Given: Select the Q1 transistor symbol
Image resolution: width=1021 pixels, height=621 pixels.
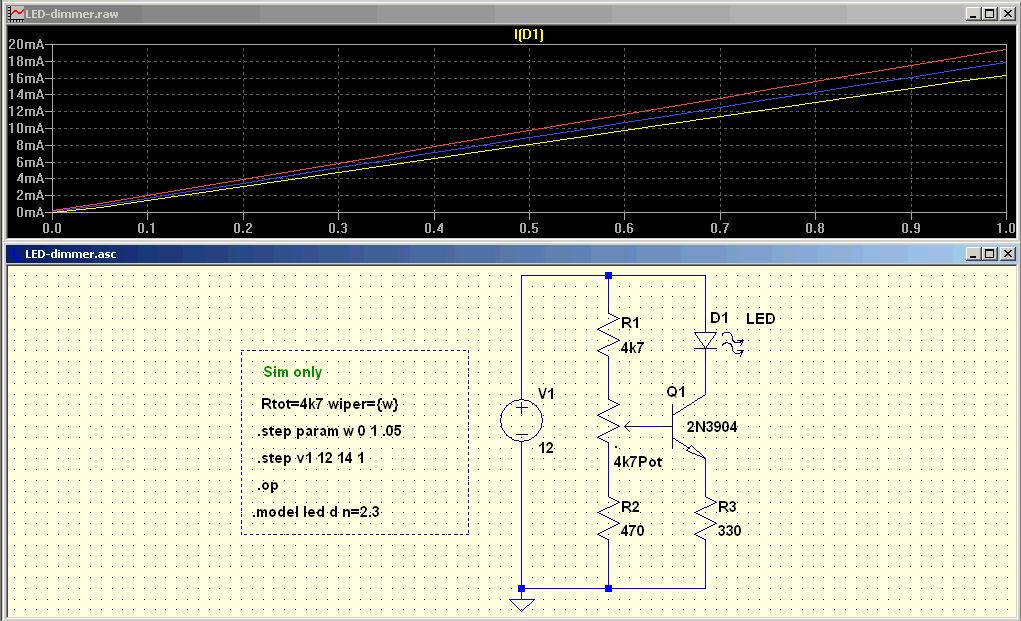Looking at the screenshot, I should pyautogui.click(x=688, y=427).
